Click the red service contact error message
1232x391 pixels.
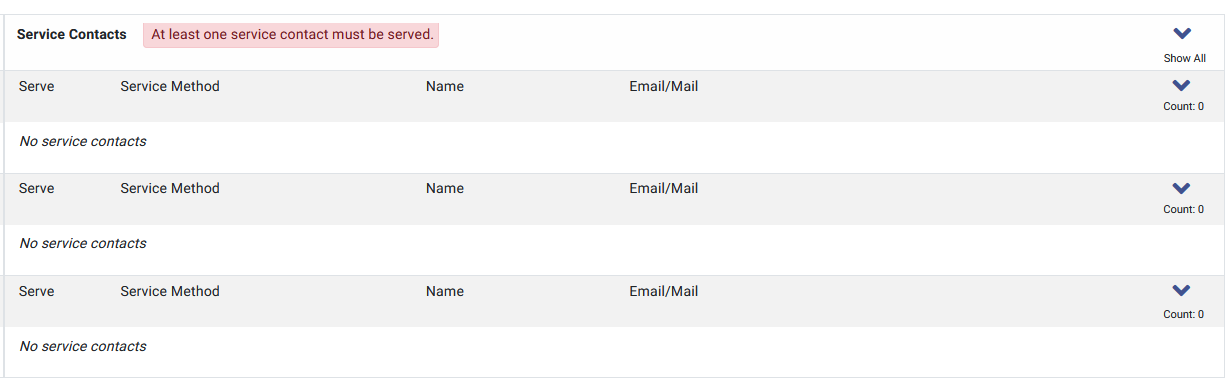click(x=292, y=35)
